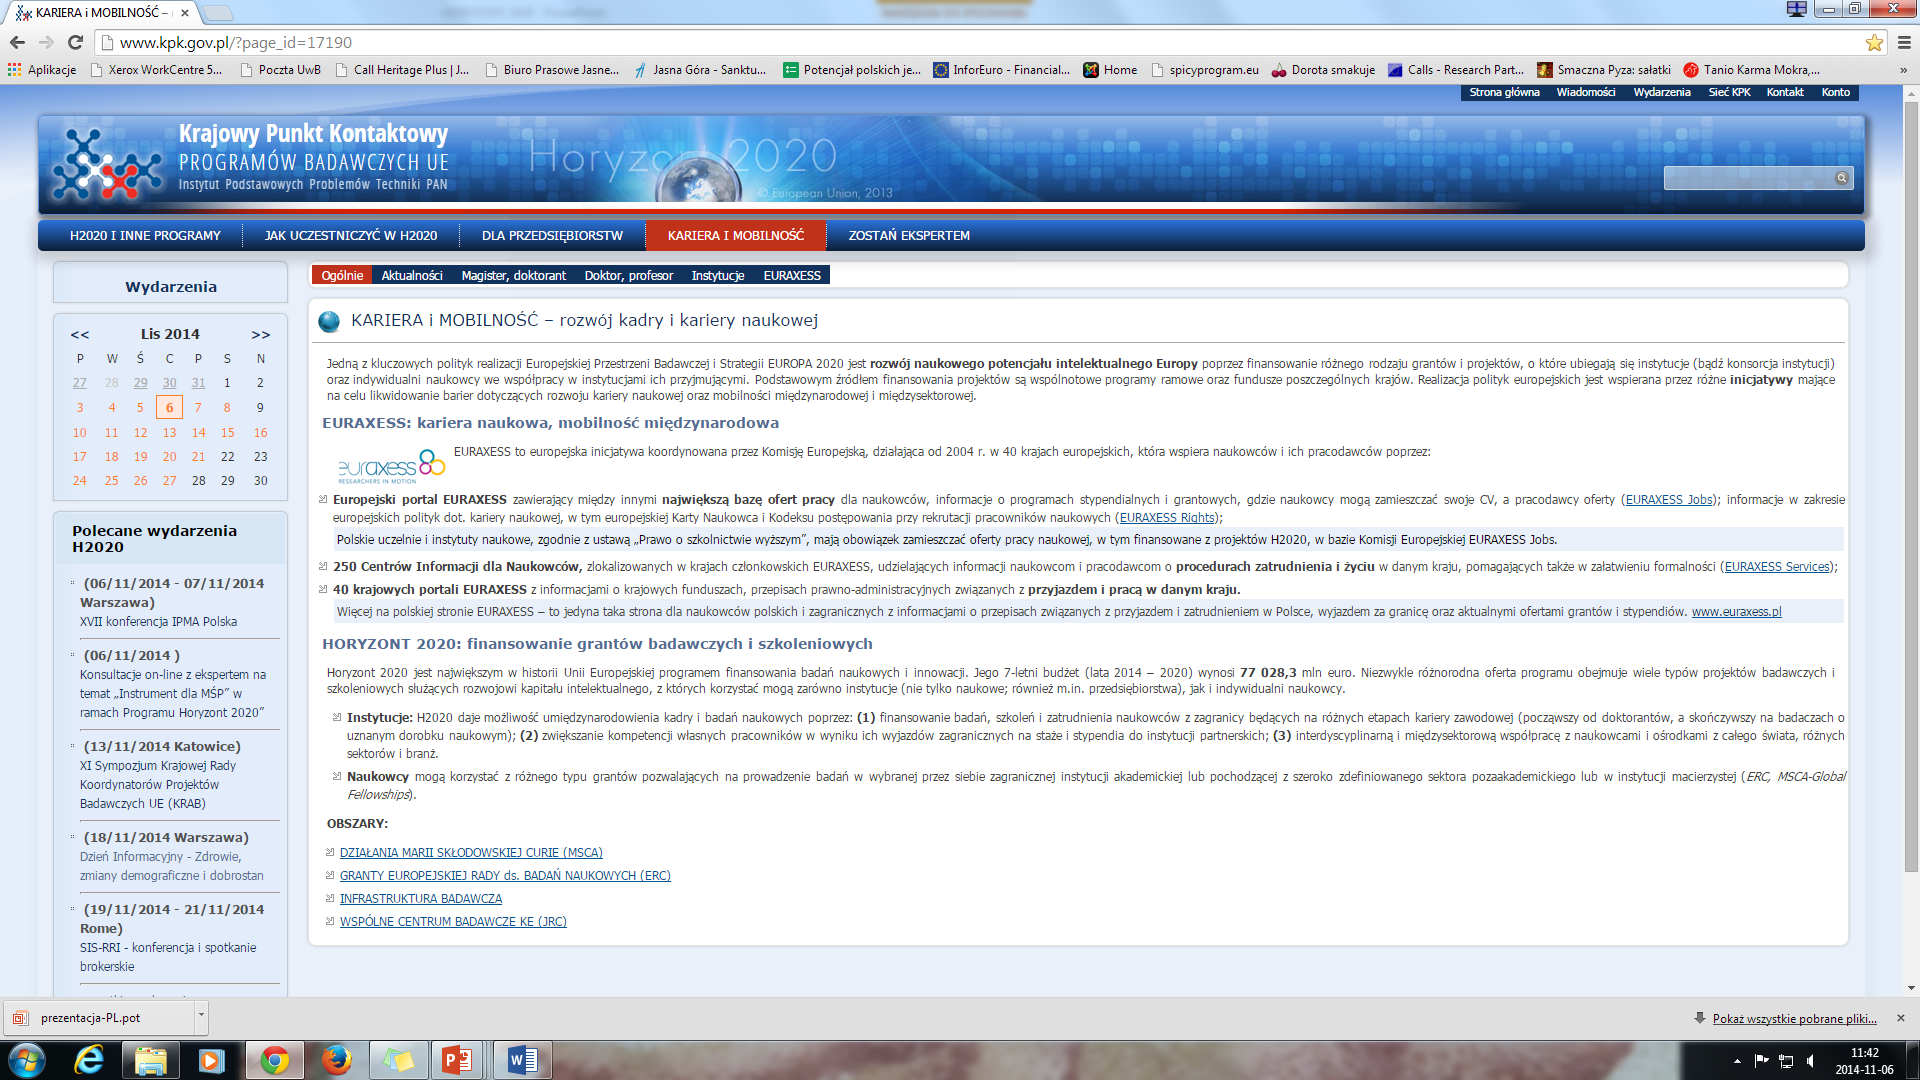1920x1080 pixels.
Task: Open the InforEuro - Financial bookmark
Action: point(1001,70)
